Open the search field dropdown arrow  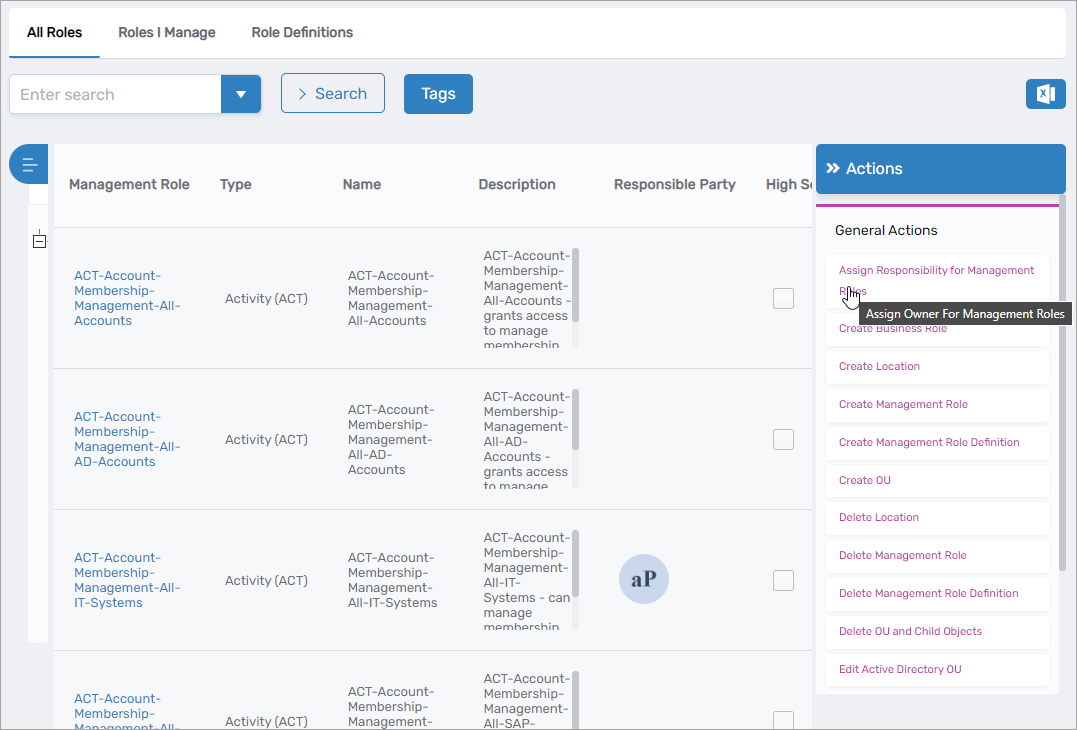[x=240, y=94]
